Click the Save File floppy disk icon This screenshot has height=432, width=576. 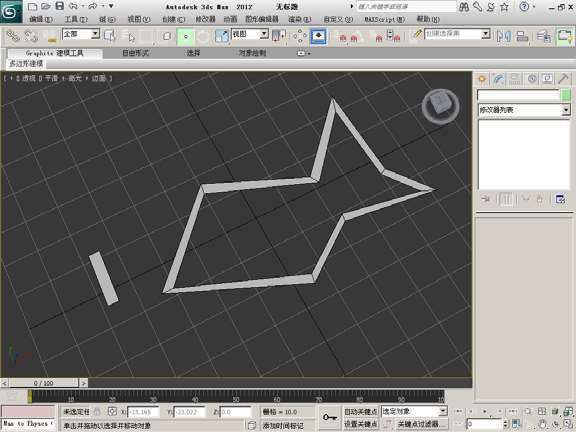click(x=59, y=6)
